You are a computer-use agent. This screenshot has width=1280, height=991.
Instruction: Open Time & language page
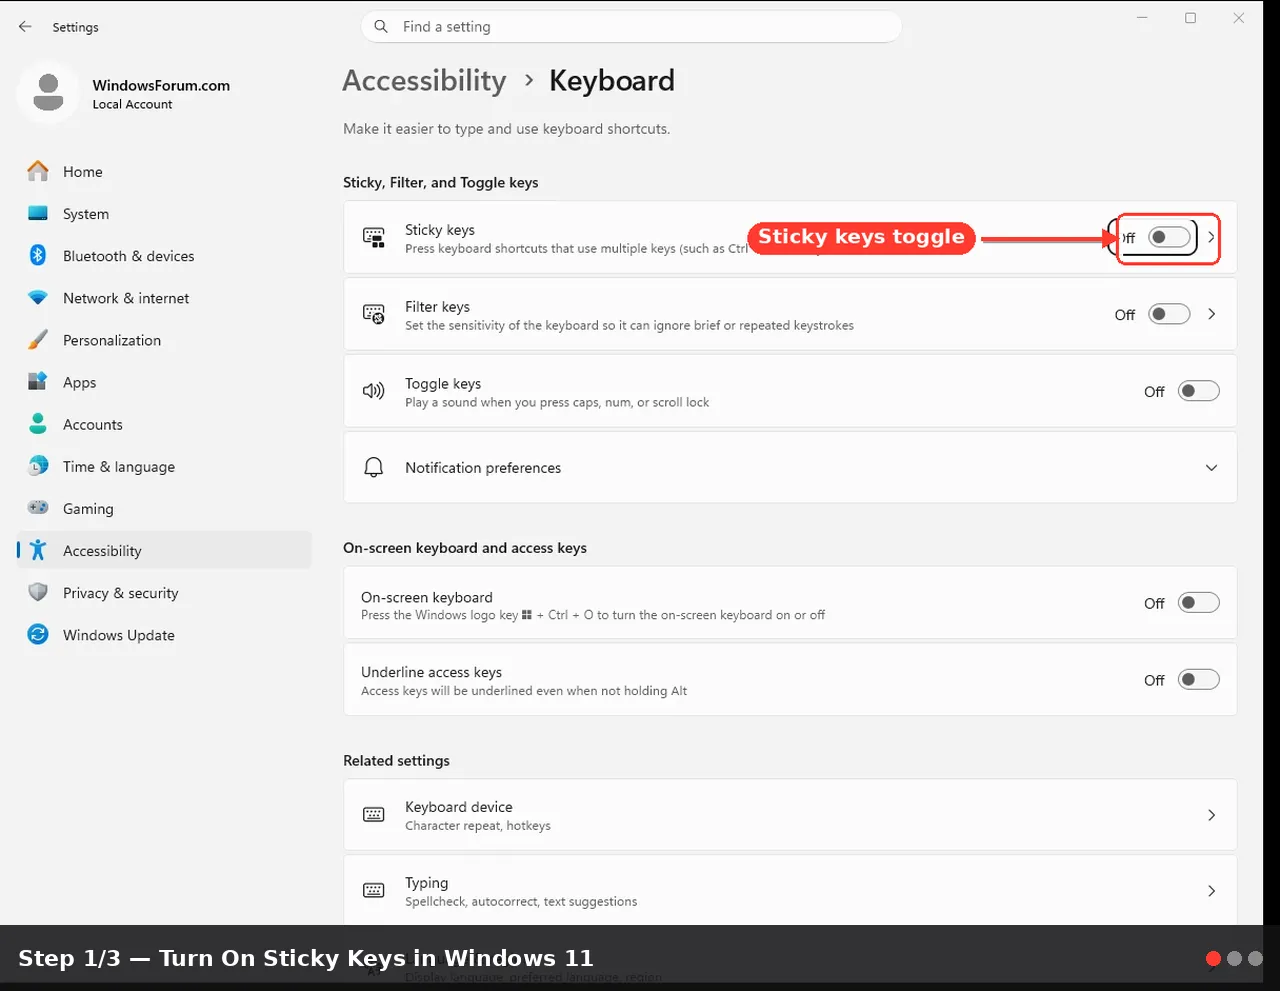(x=164, y=466)
